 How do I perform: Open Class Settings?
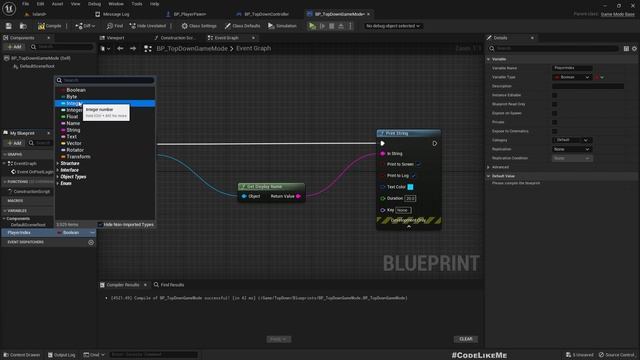[x=199, y=26]
